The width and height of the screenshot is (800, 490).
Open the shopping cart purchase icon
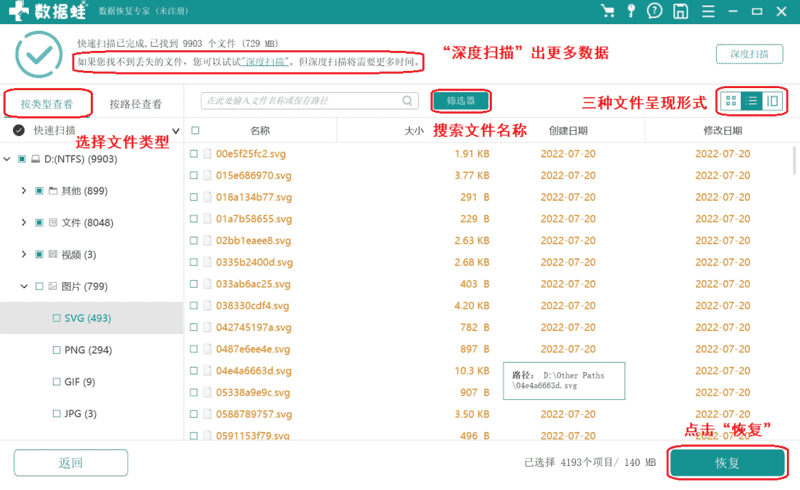click(607, 11)
